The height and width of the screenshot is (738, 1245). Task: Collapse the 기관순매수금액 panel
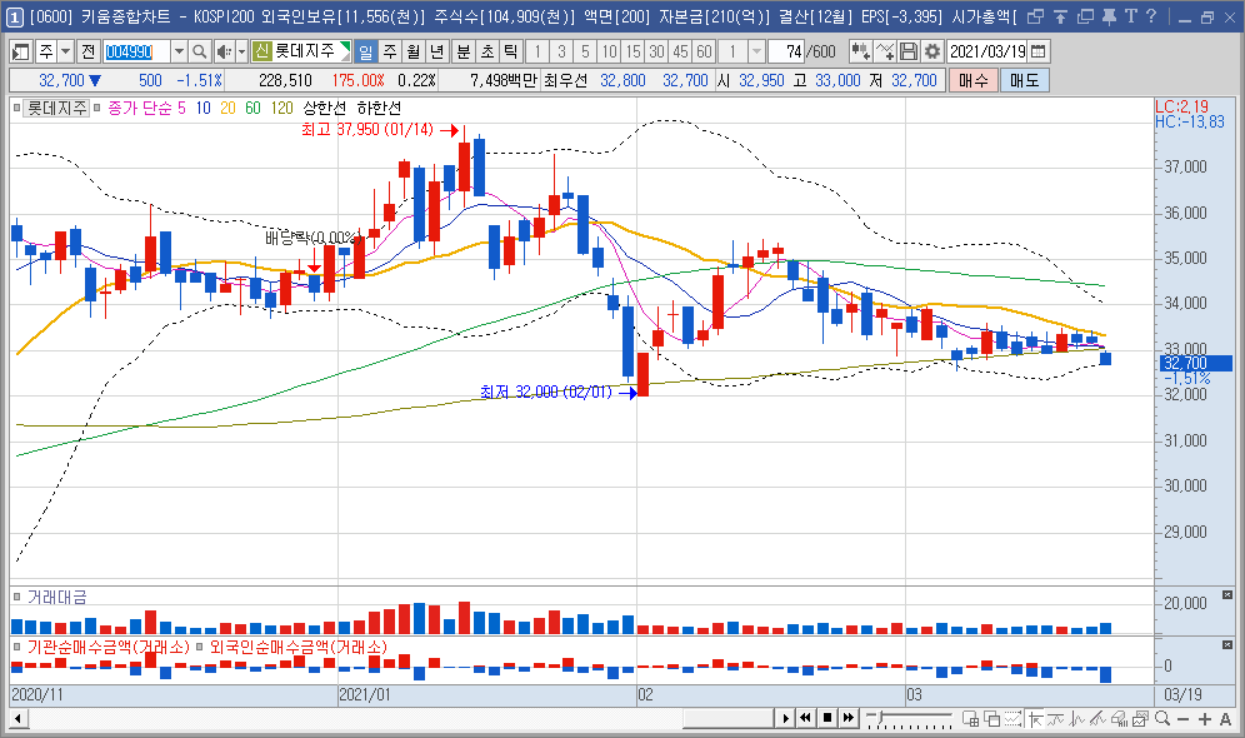(x=1227, y=647)
